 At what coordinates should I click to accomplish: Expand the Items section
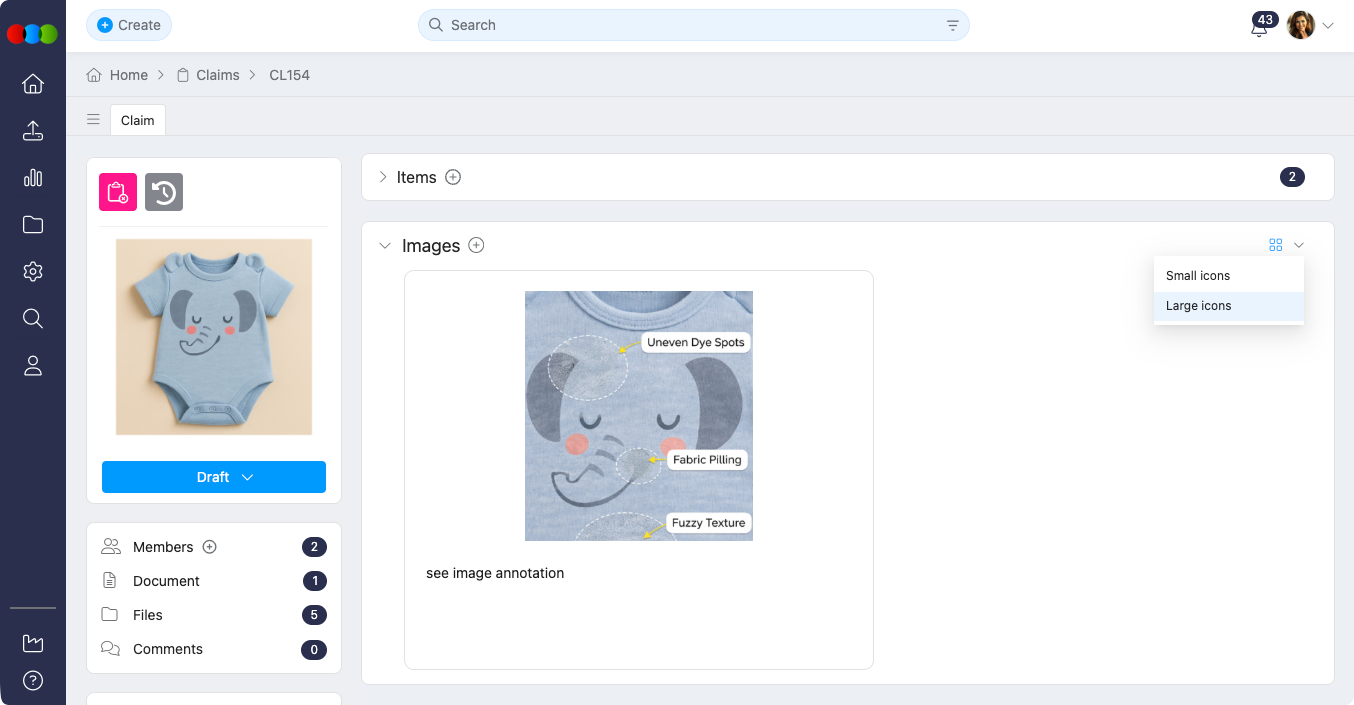383,177
